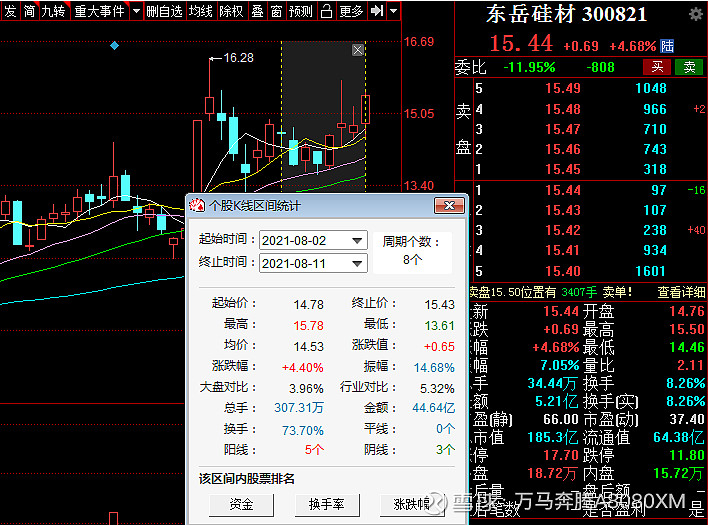This screenshot has width=708, height=525.
Task: Click the sell level 5 price 15.49
Action: pos(563,88)
